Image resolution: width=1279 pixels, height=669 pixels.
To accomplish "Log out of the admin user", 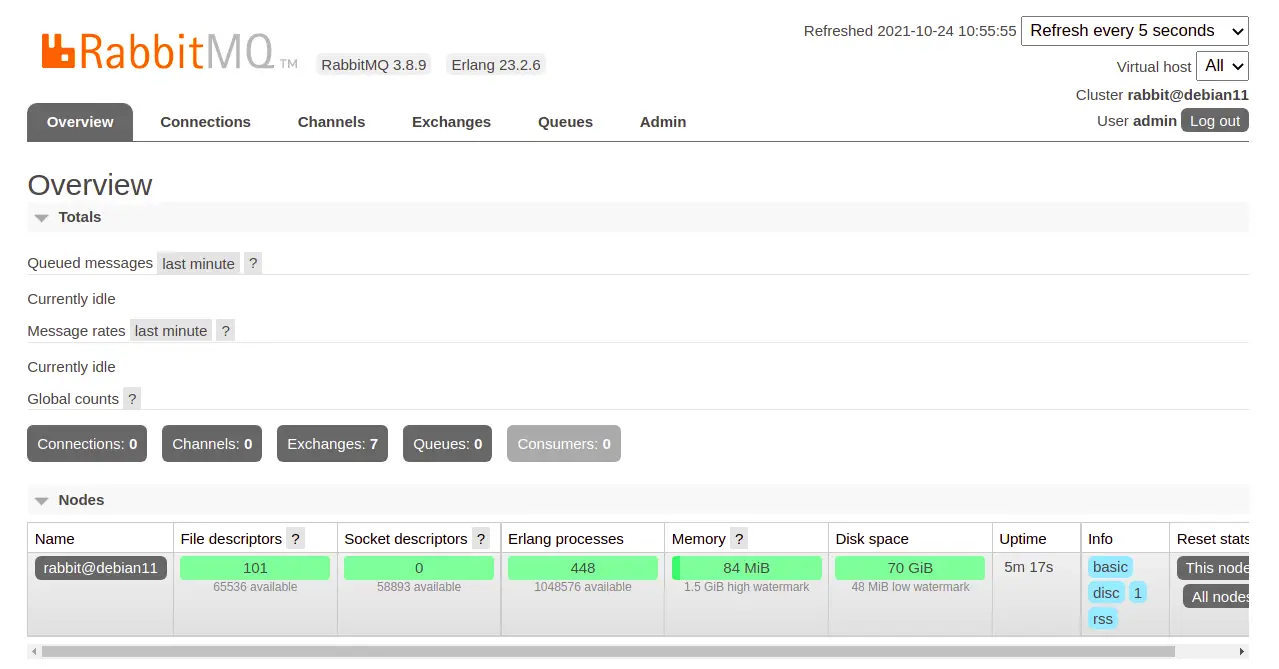I will (1215, 121).
